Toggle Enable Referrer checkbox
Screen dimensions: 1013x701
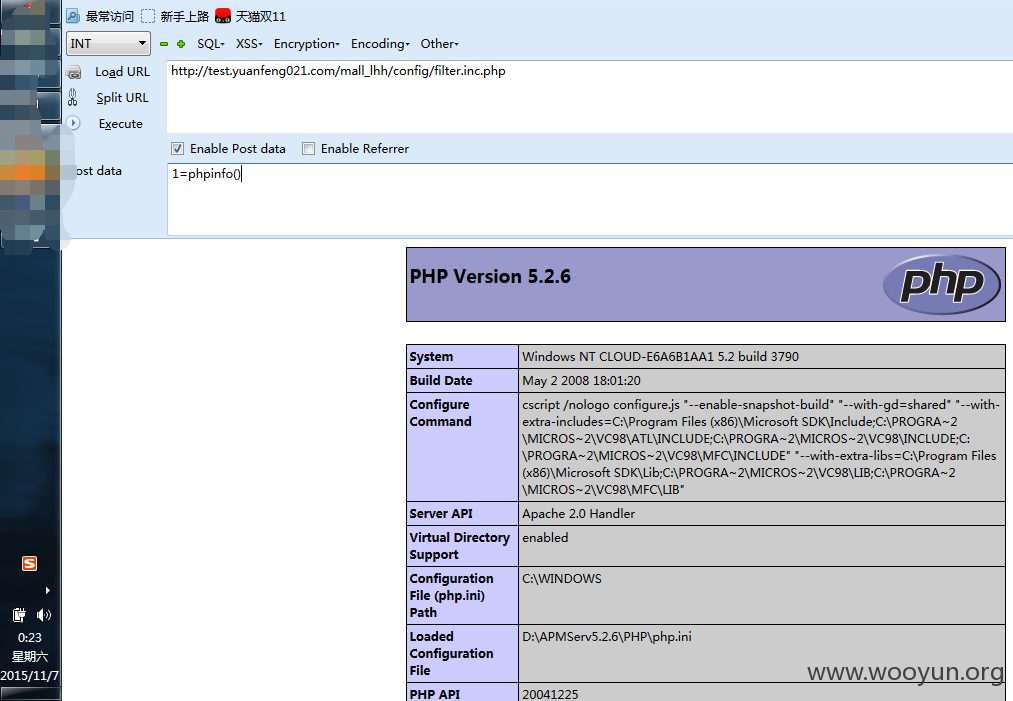309,149
